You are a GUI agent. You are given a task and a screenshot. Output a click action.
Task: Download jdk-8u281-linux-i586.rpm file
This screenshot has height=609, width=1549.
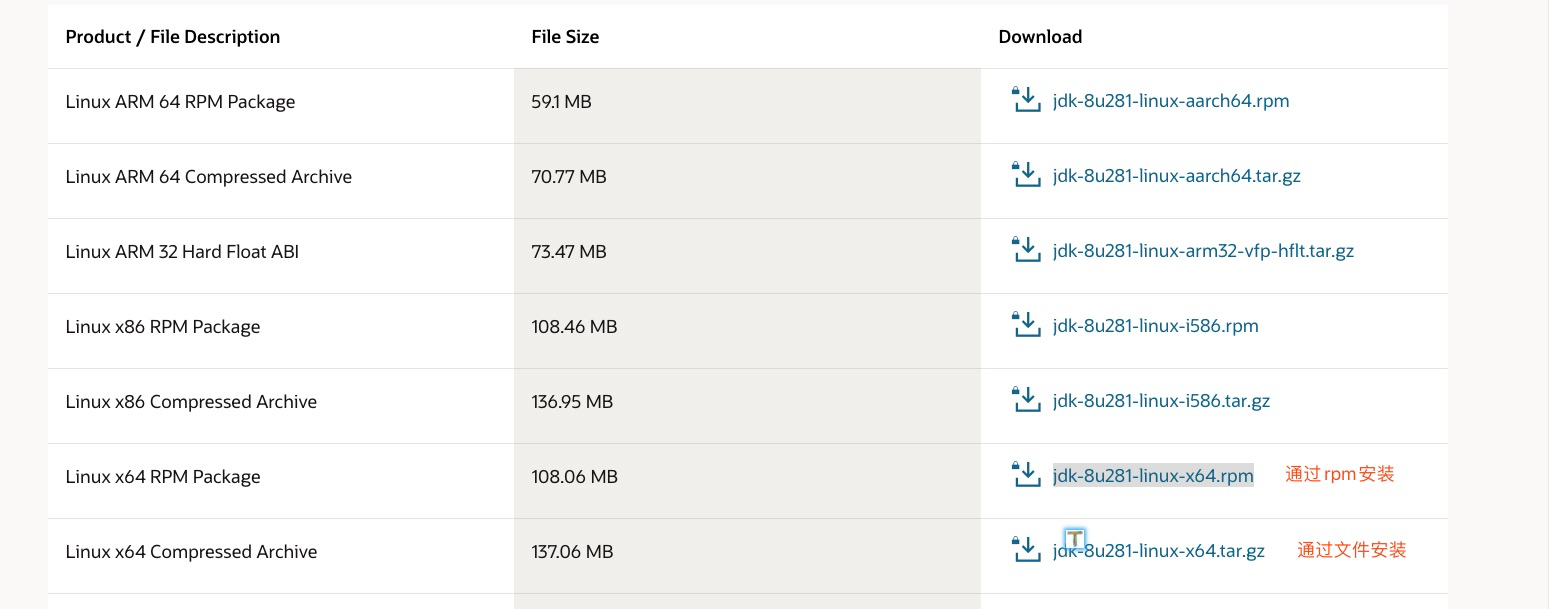pyautogui.click(x=1155, y=326)
